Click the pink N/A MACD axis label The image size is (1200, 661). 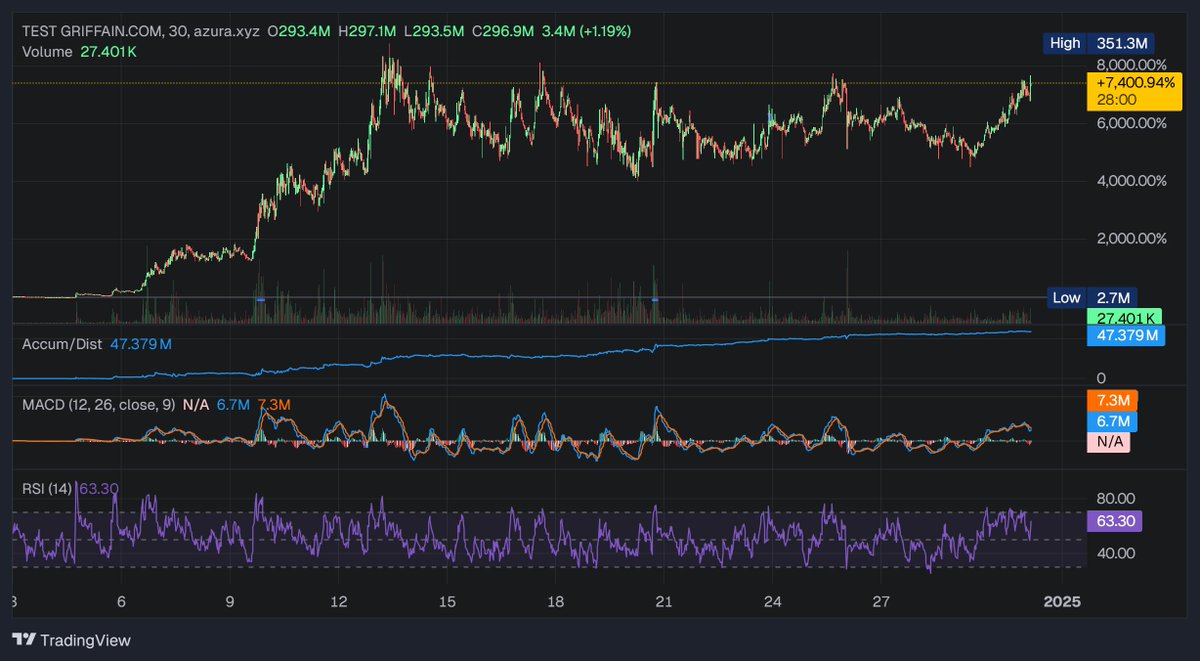1108,442
